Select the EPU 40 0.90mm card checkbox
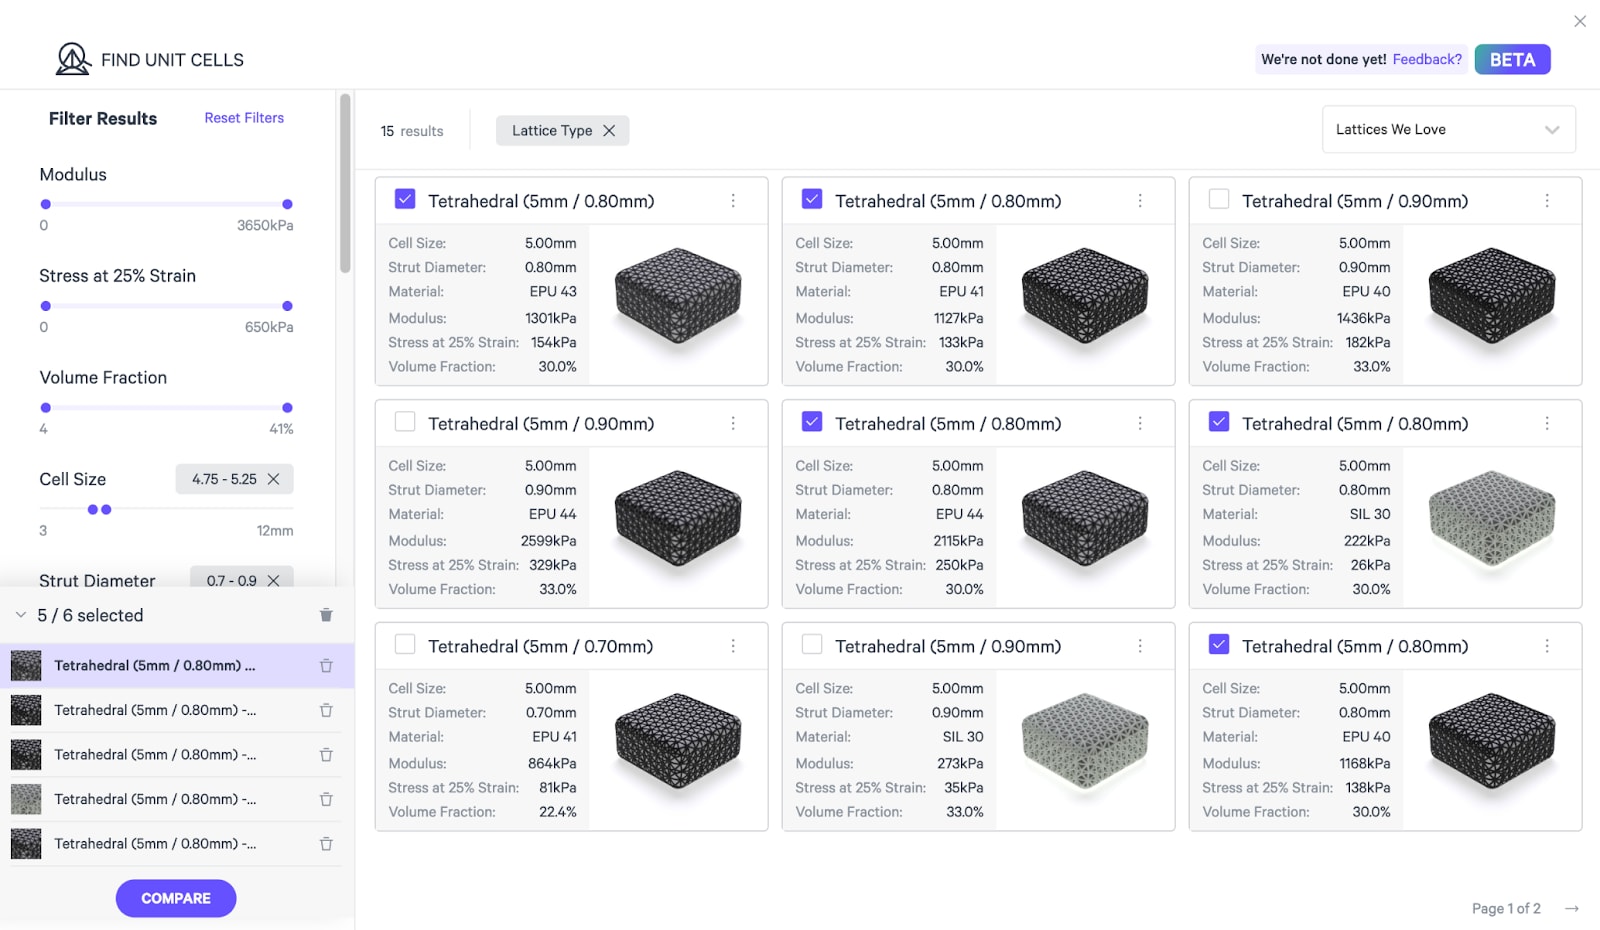1600x930 pixels. pyautogui.click(x=1219, y=200)
